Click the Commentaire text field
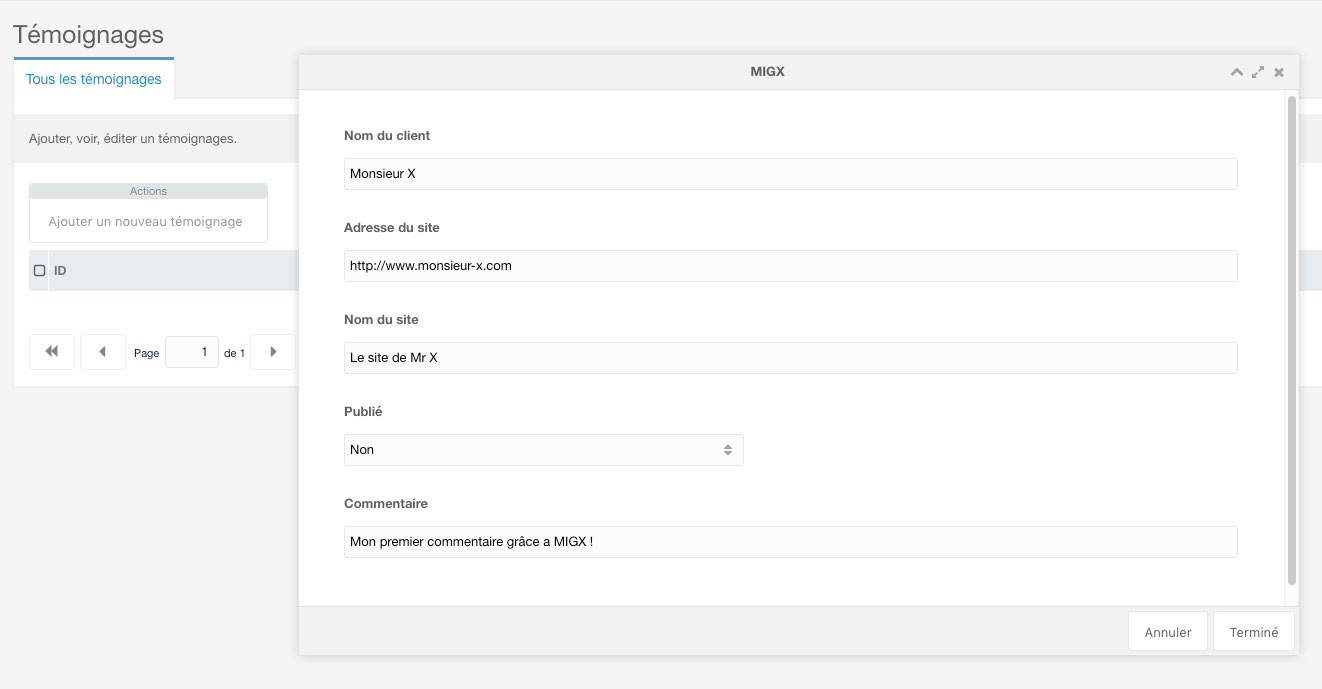1322x689 pixels. click(x=790, y=542)
